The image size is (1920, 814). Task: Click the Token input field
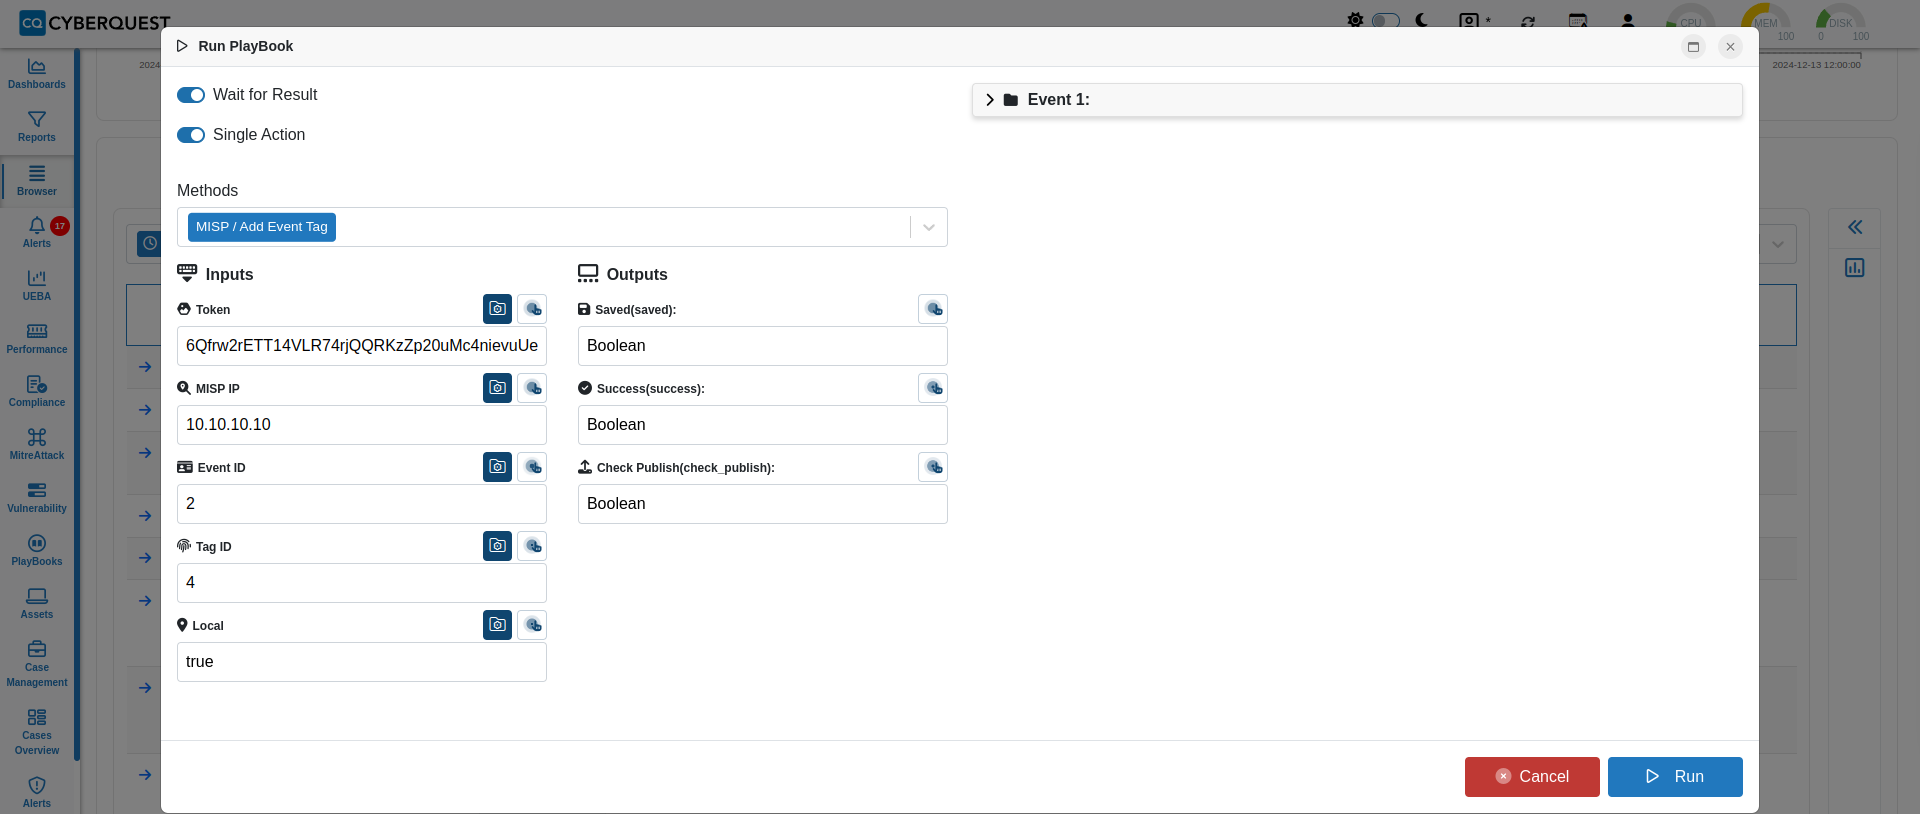pos(362,346)
